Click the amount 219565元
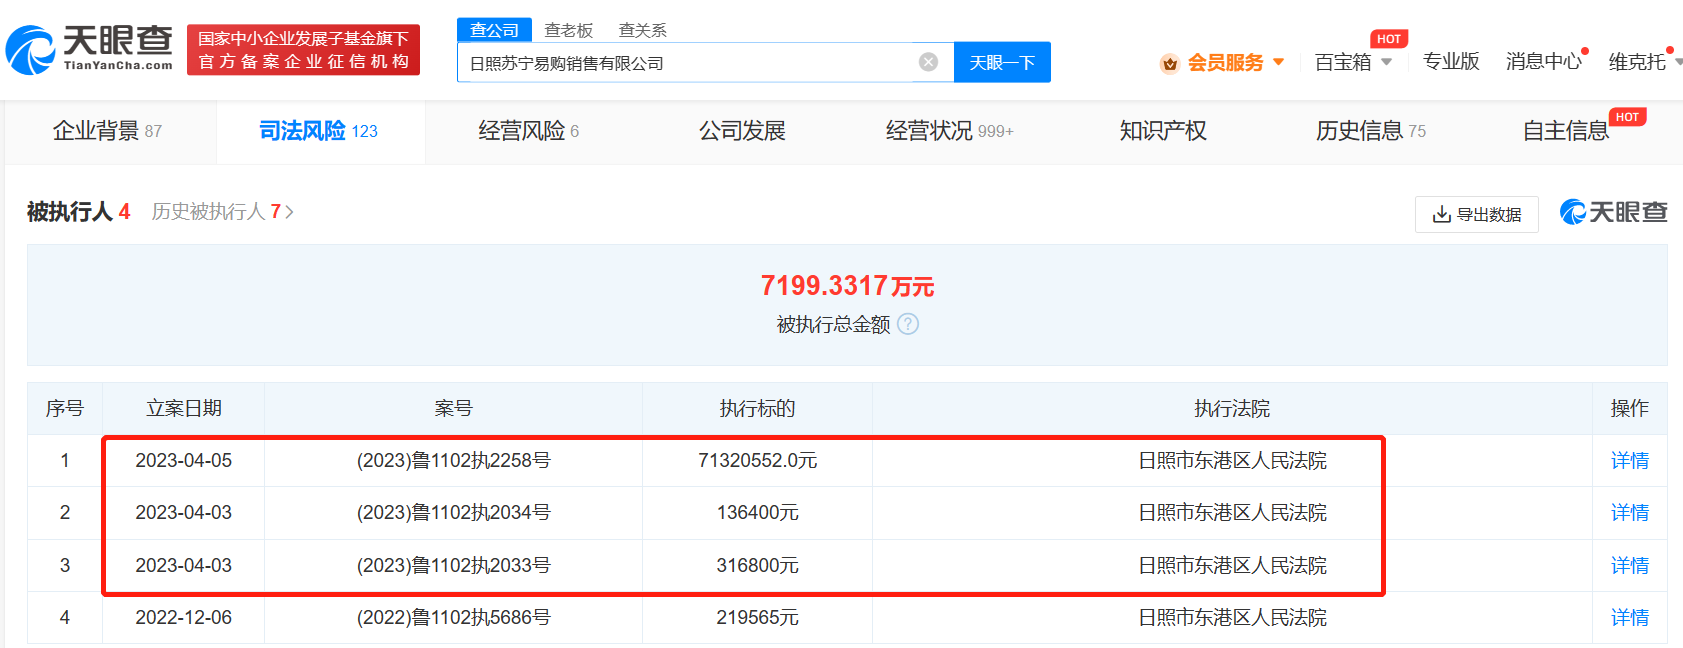This screenshot has height=648, width=1683. click(x=757, y=618)
